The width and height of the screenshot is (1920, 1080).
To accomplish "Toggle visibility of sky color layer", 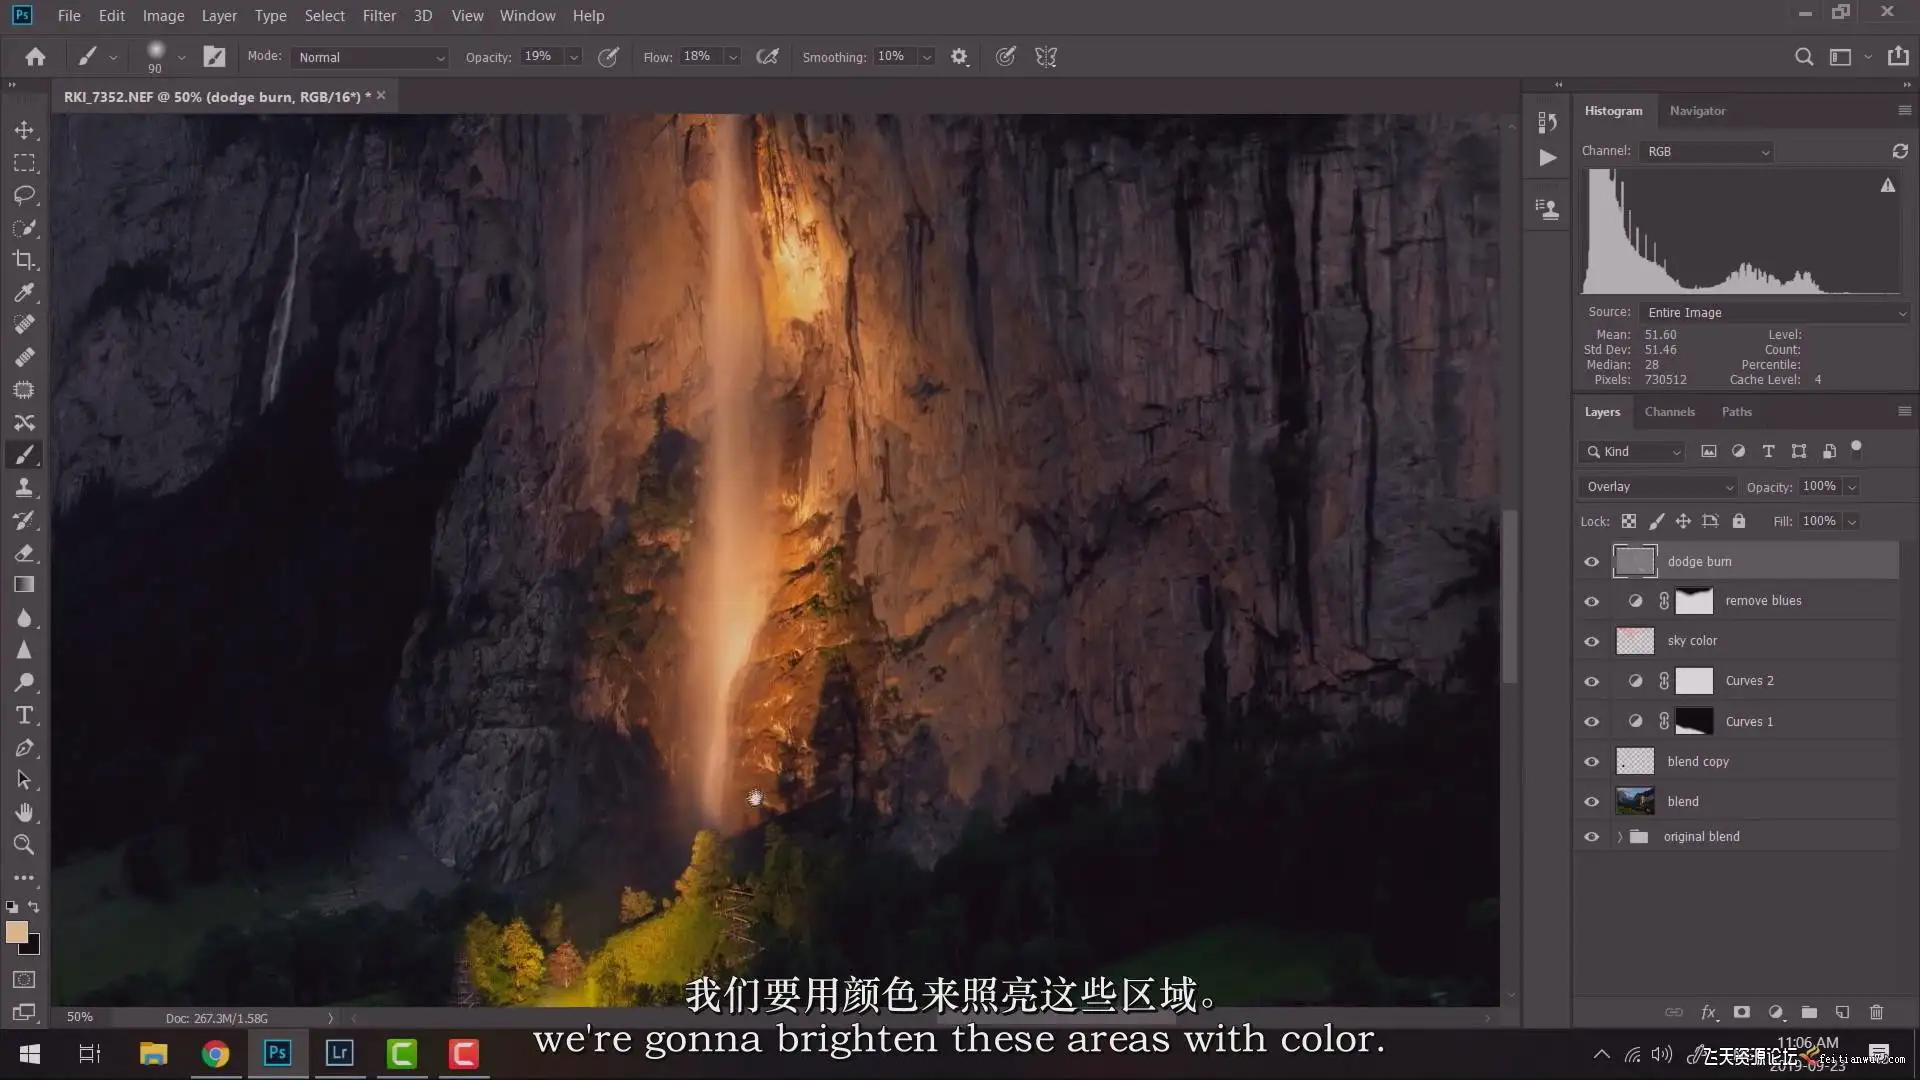I will (1591, 641).
